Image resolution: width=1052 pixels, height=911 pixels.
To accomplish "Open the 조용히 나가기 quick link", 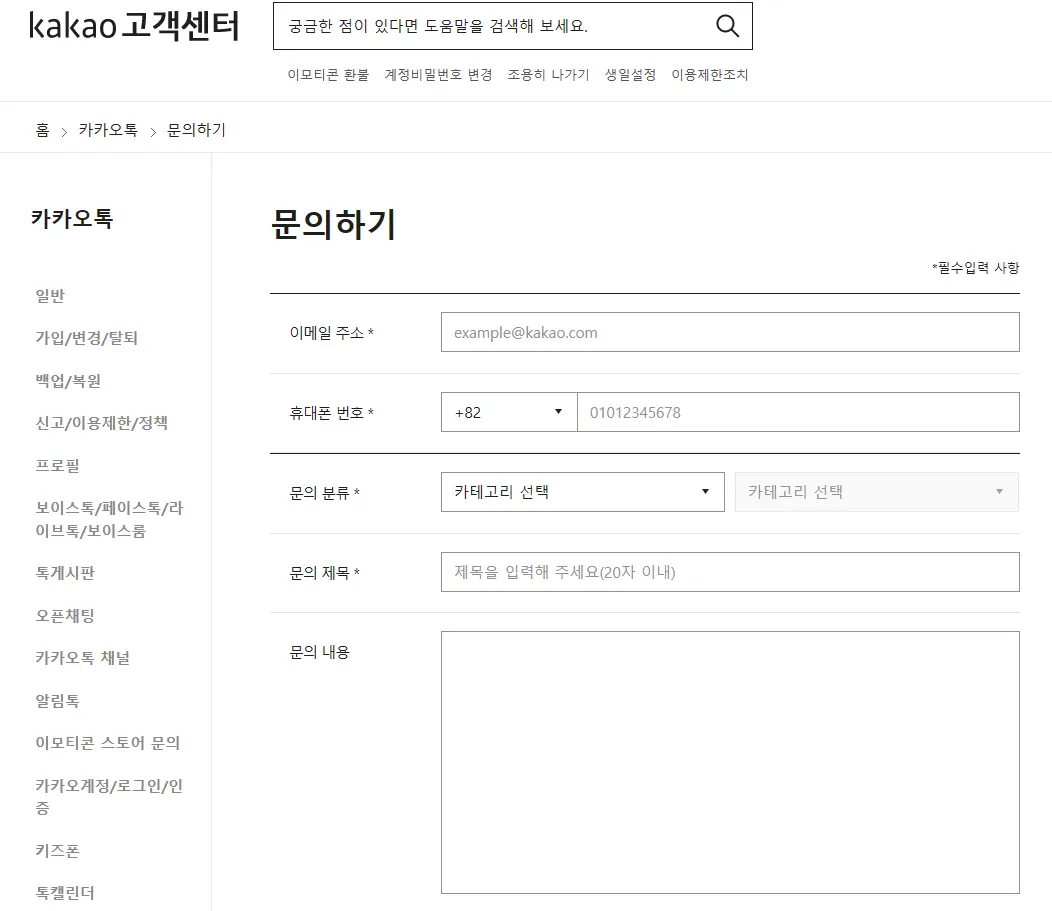I will pos(548,74).
